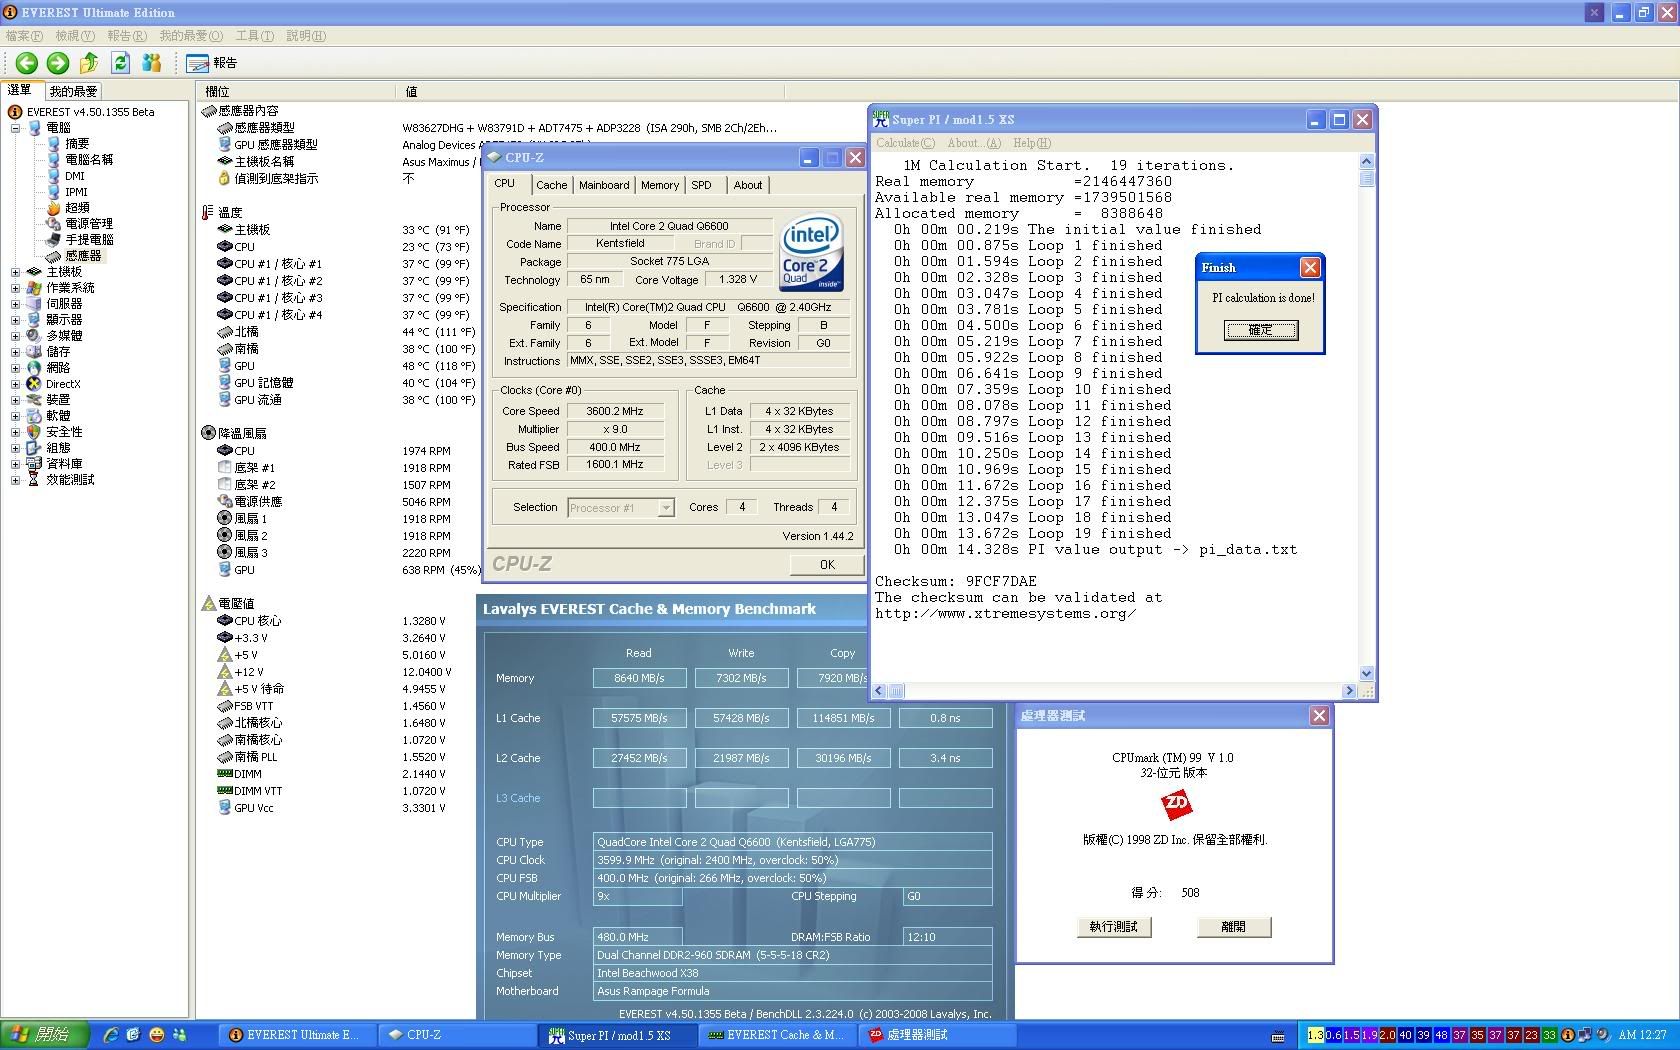Open the 檔案(F) menu in EVEREST
The image size is (1680, 1050).
tap(24, 36)
